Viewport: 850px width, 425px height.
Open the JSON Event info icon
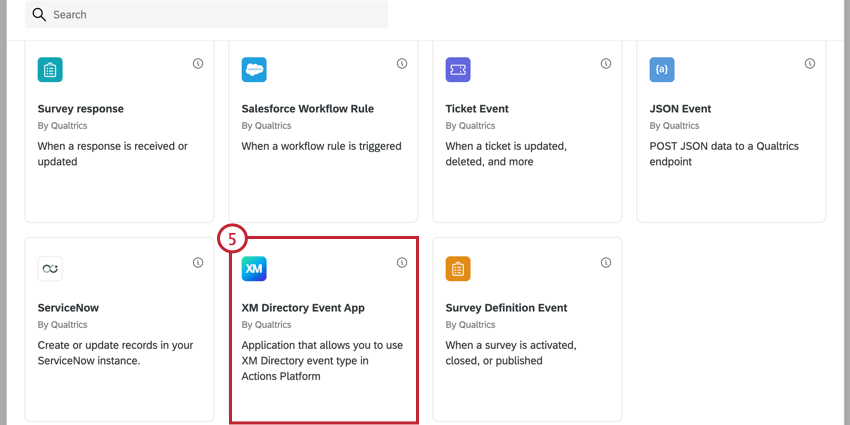tap(810, 63)
